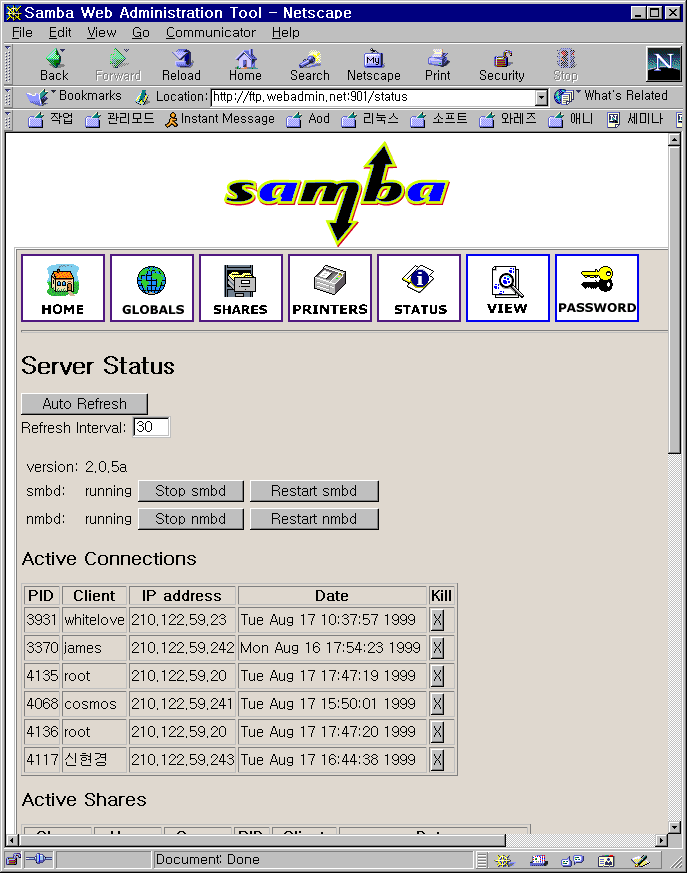Open the Samba HOME page icon

(63, 288)
